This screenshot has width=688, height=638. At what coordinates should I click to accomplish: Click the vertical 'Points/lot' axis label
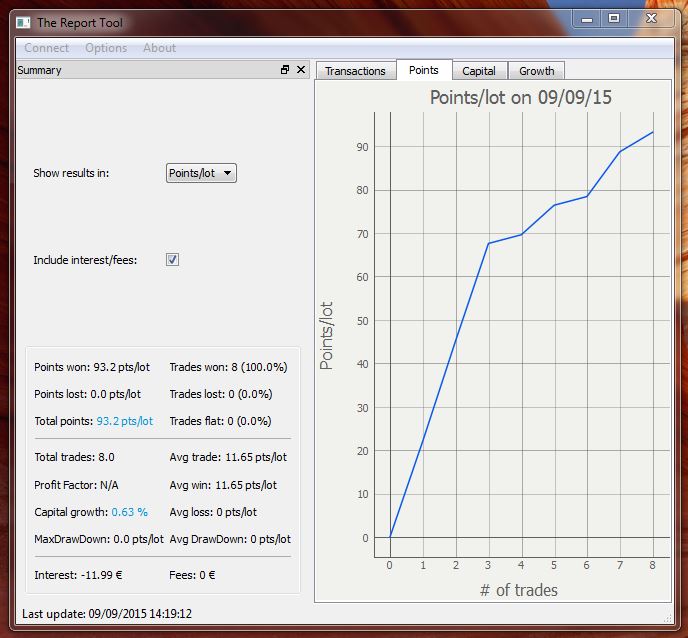pos(326,336)
